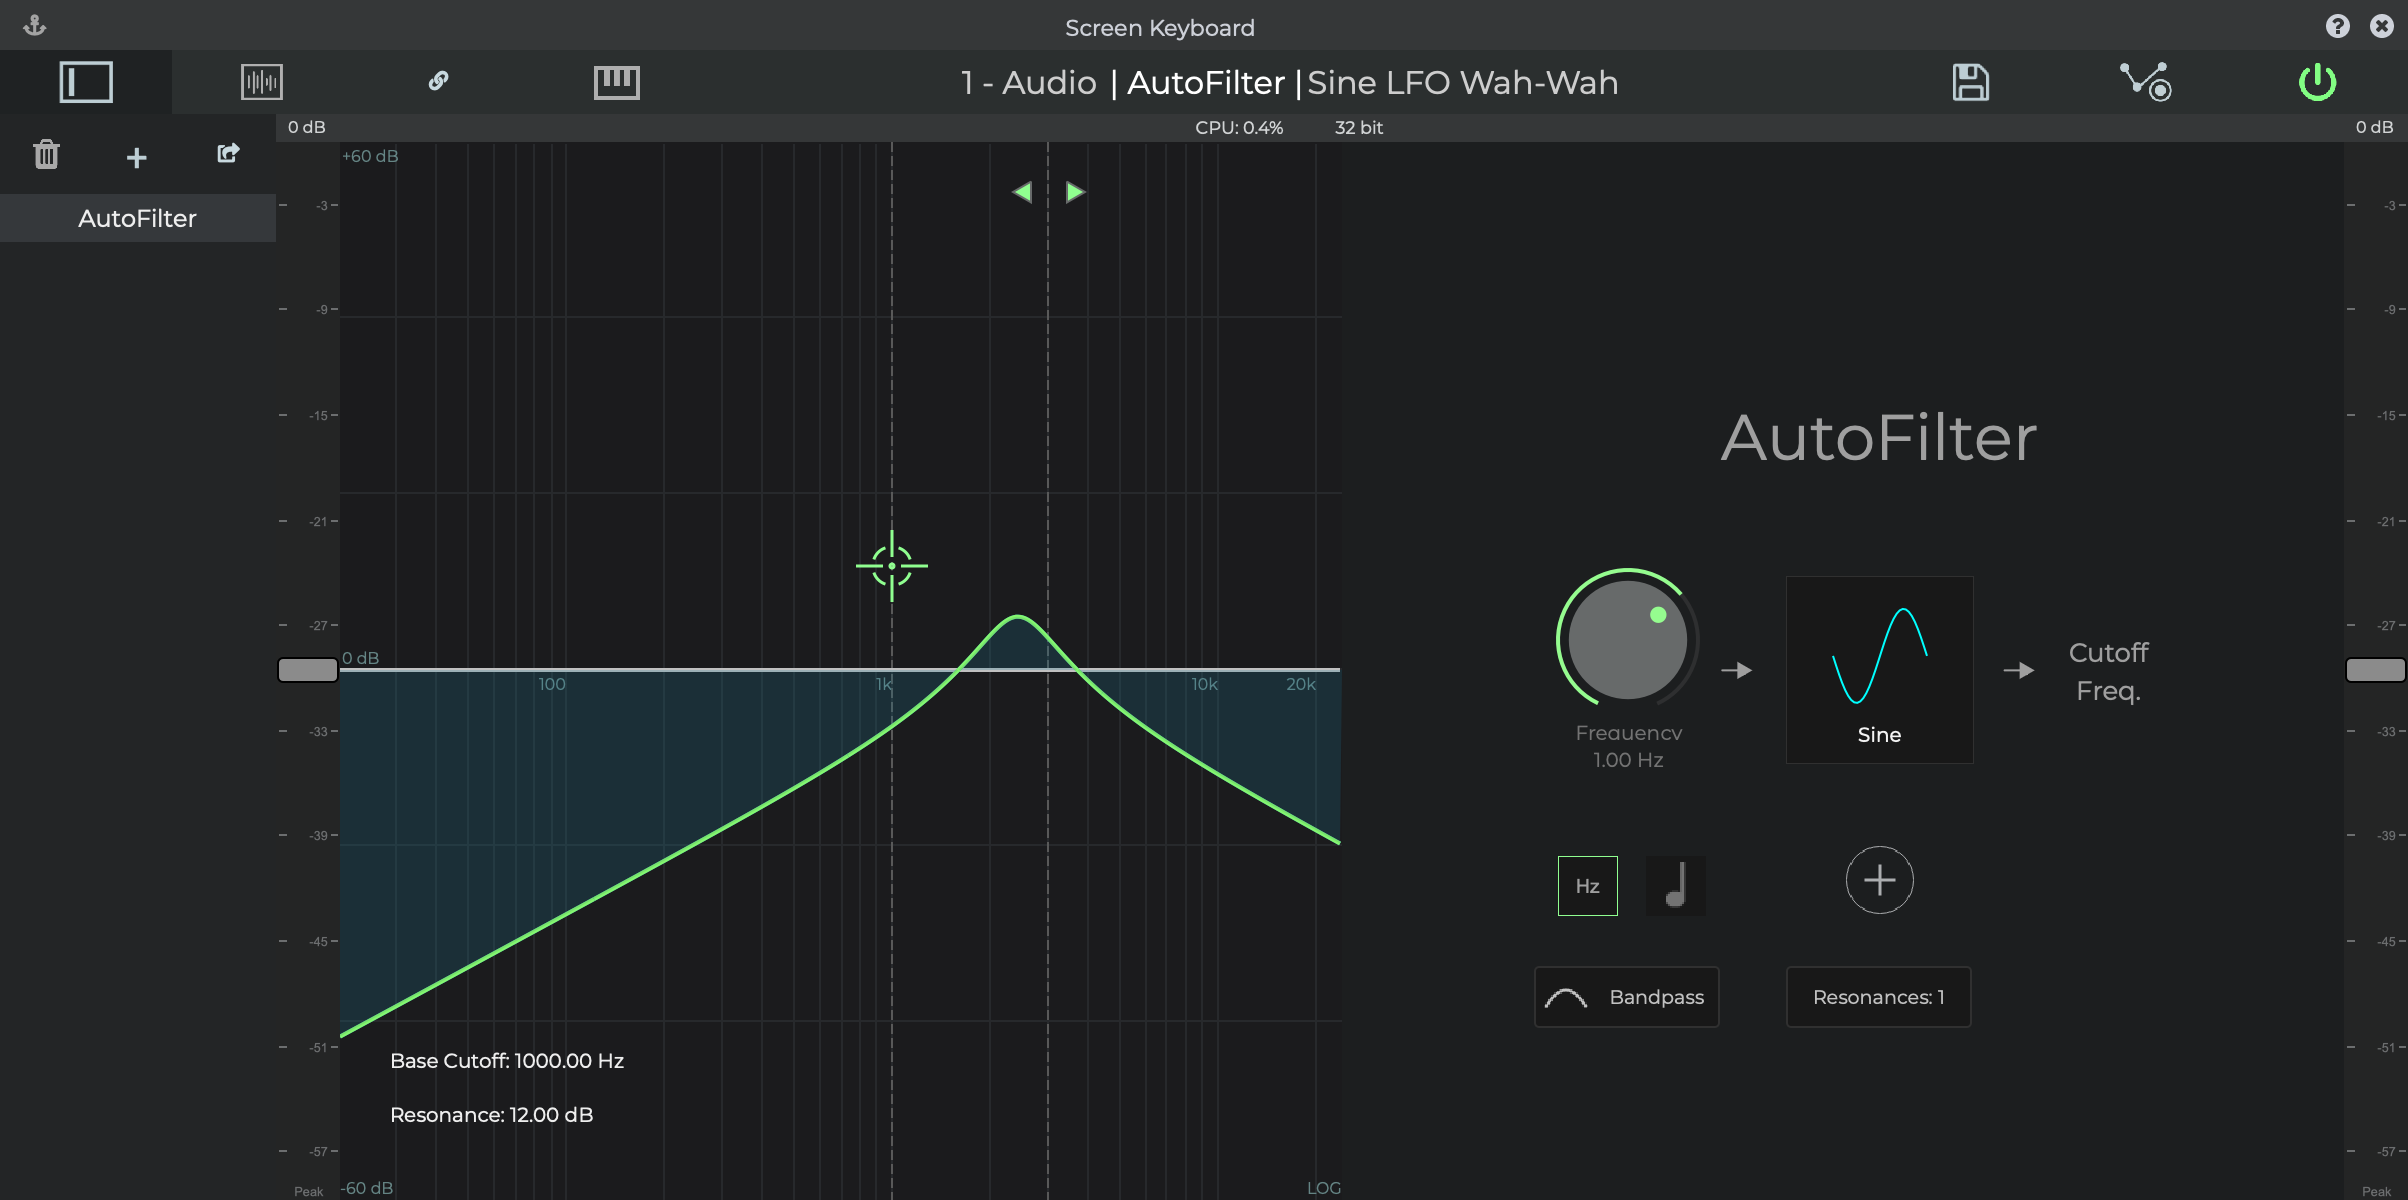Toggle the green power bypass button
Viewport: 2408px width, 1200px height.
2317,82
